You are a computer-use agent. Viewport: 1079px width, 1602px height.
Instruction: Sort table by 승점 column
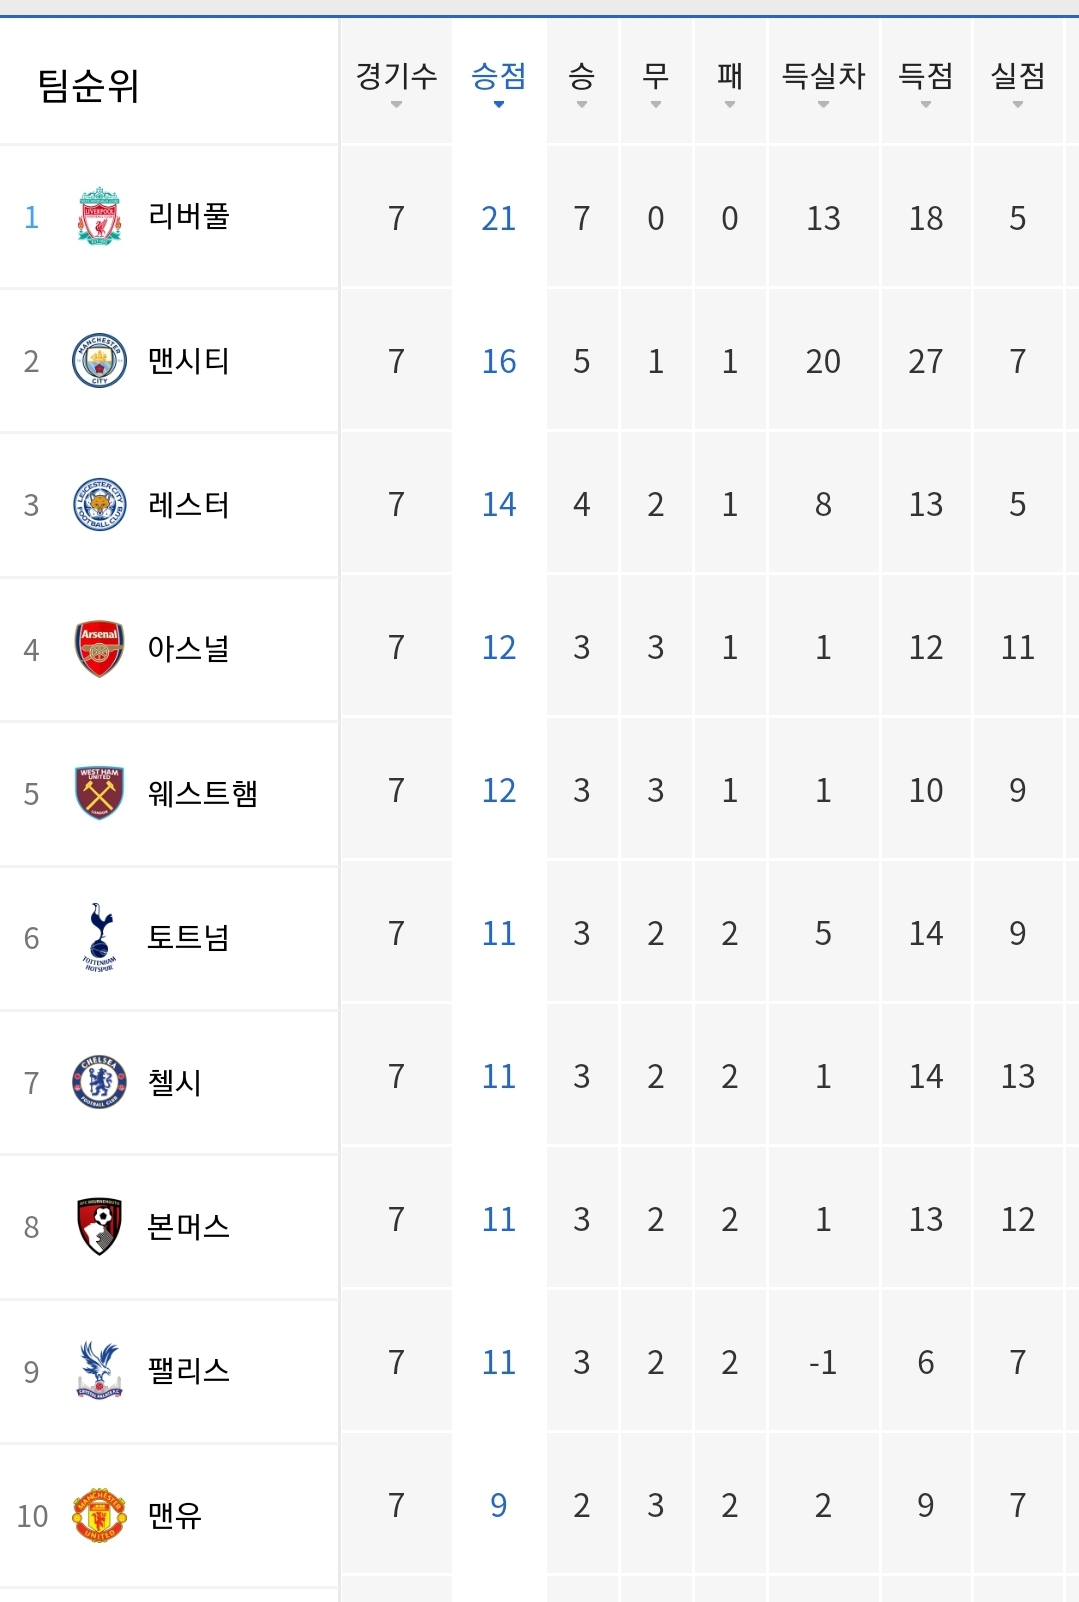pyautogui.click(x=498, y=80)
